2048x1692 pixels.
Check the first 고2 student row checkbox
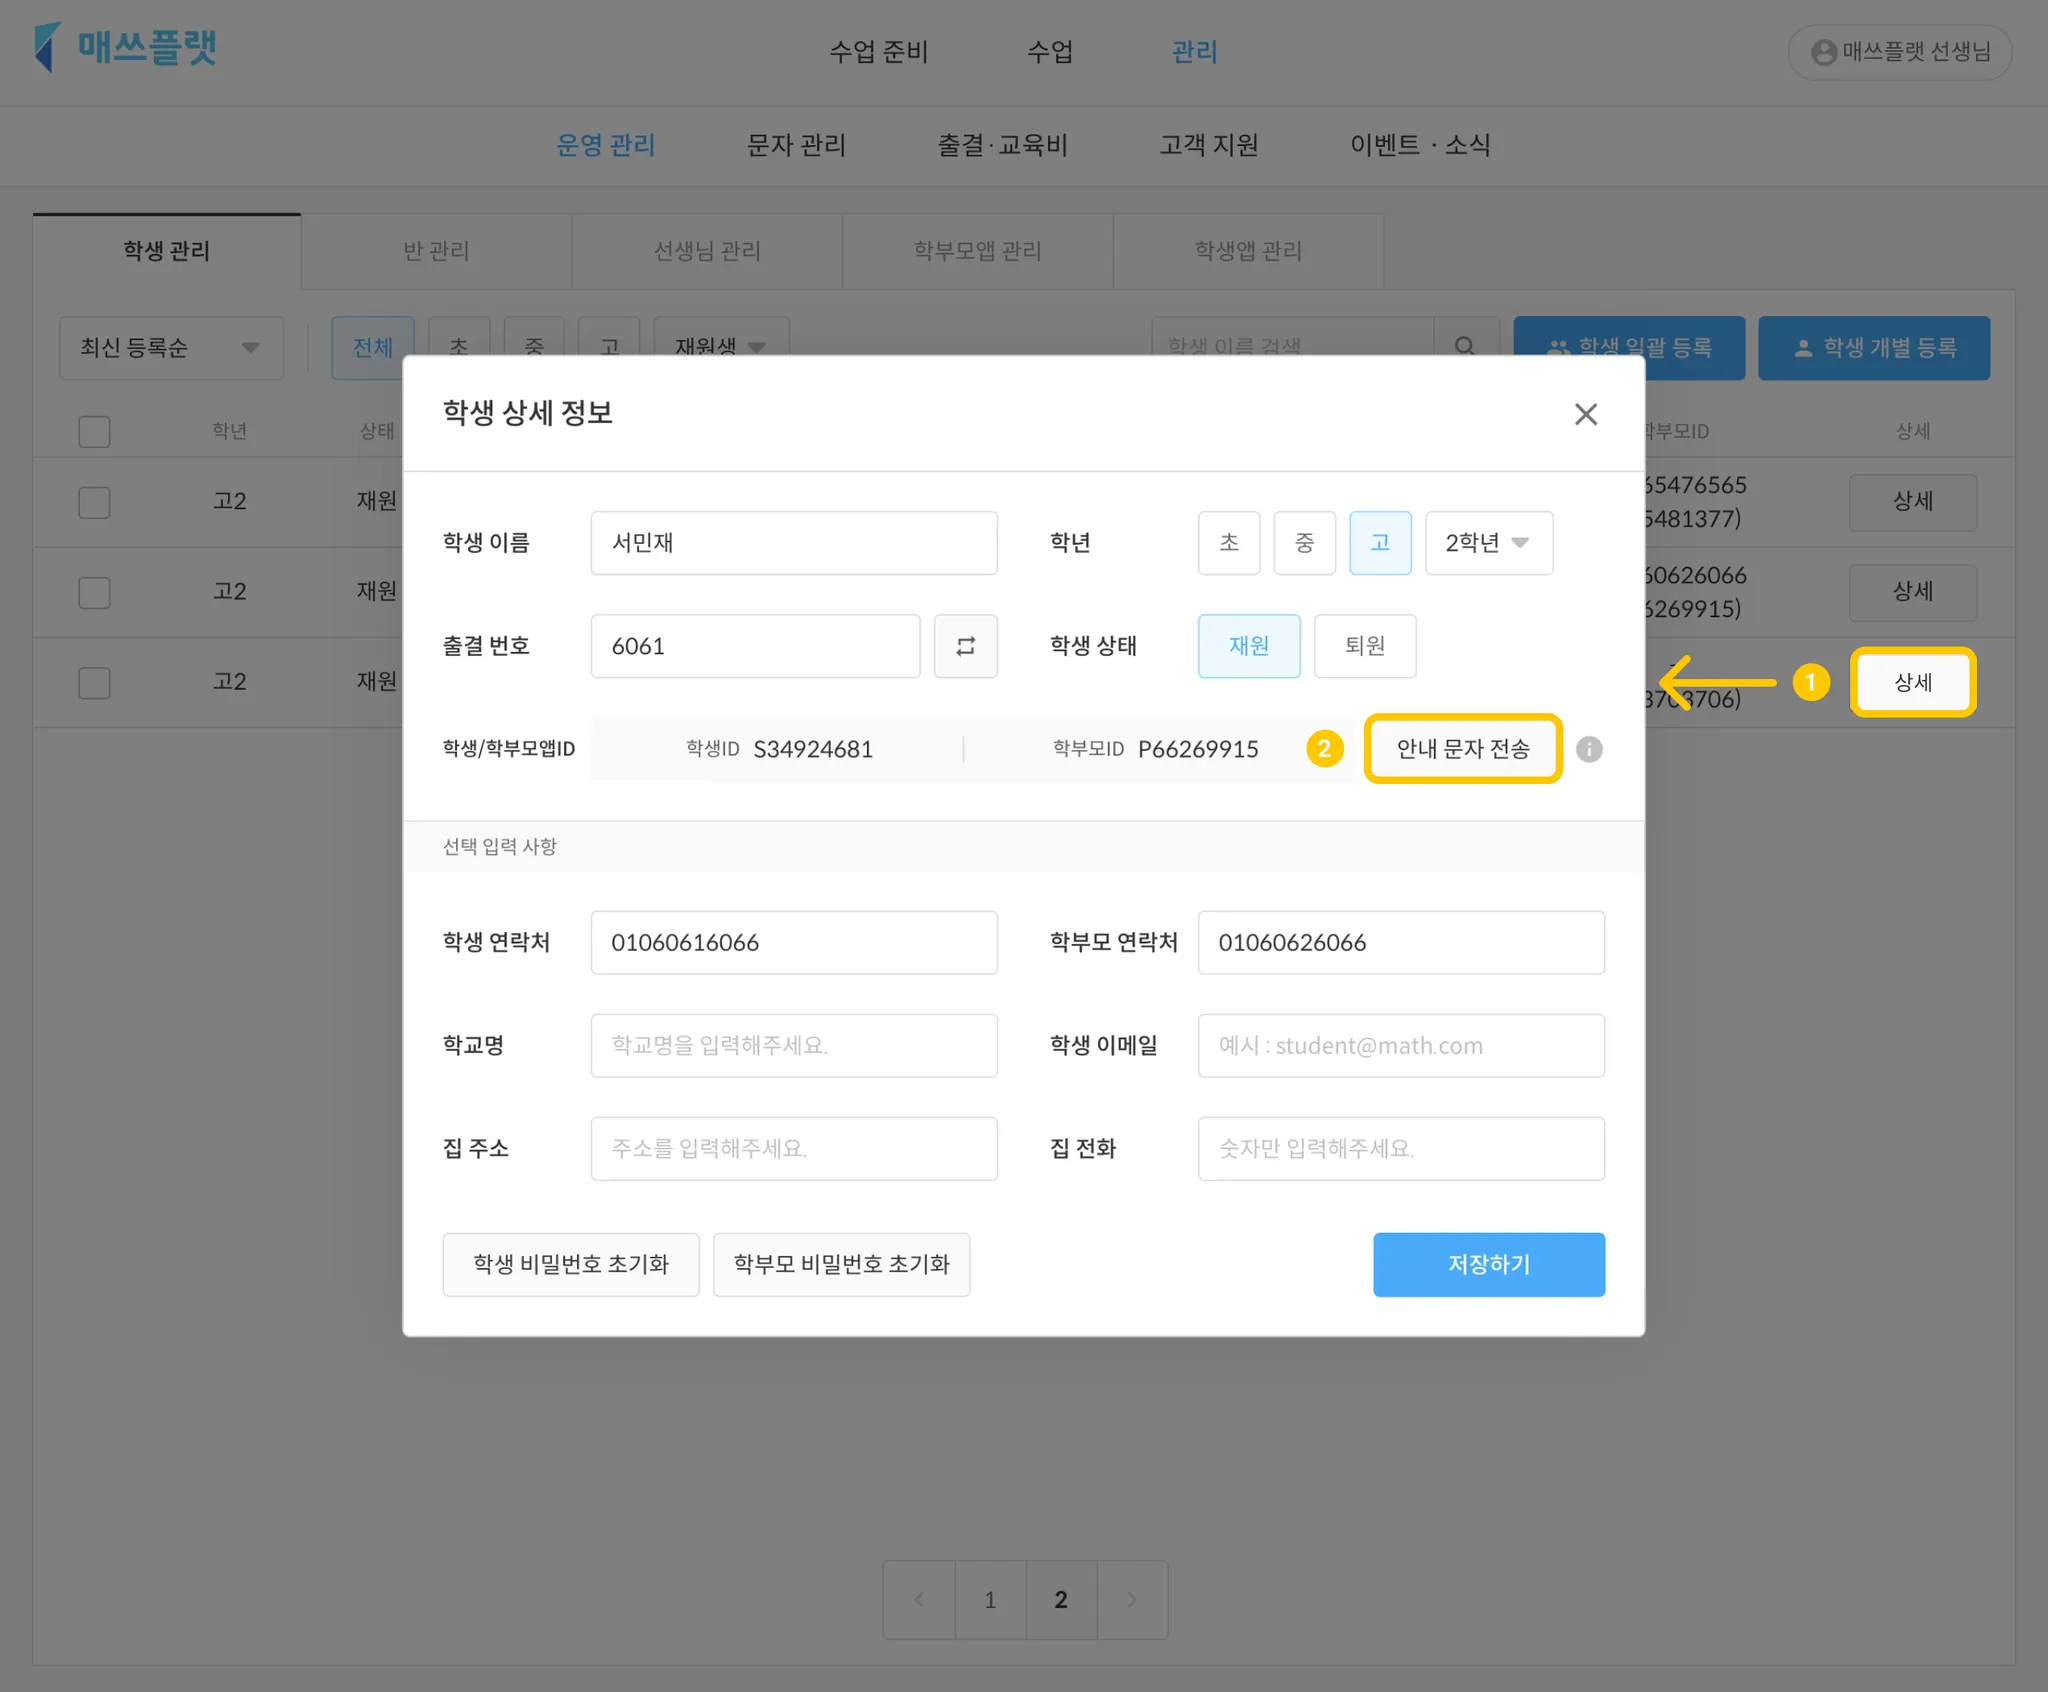point(94,502)
